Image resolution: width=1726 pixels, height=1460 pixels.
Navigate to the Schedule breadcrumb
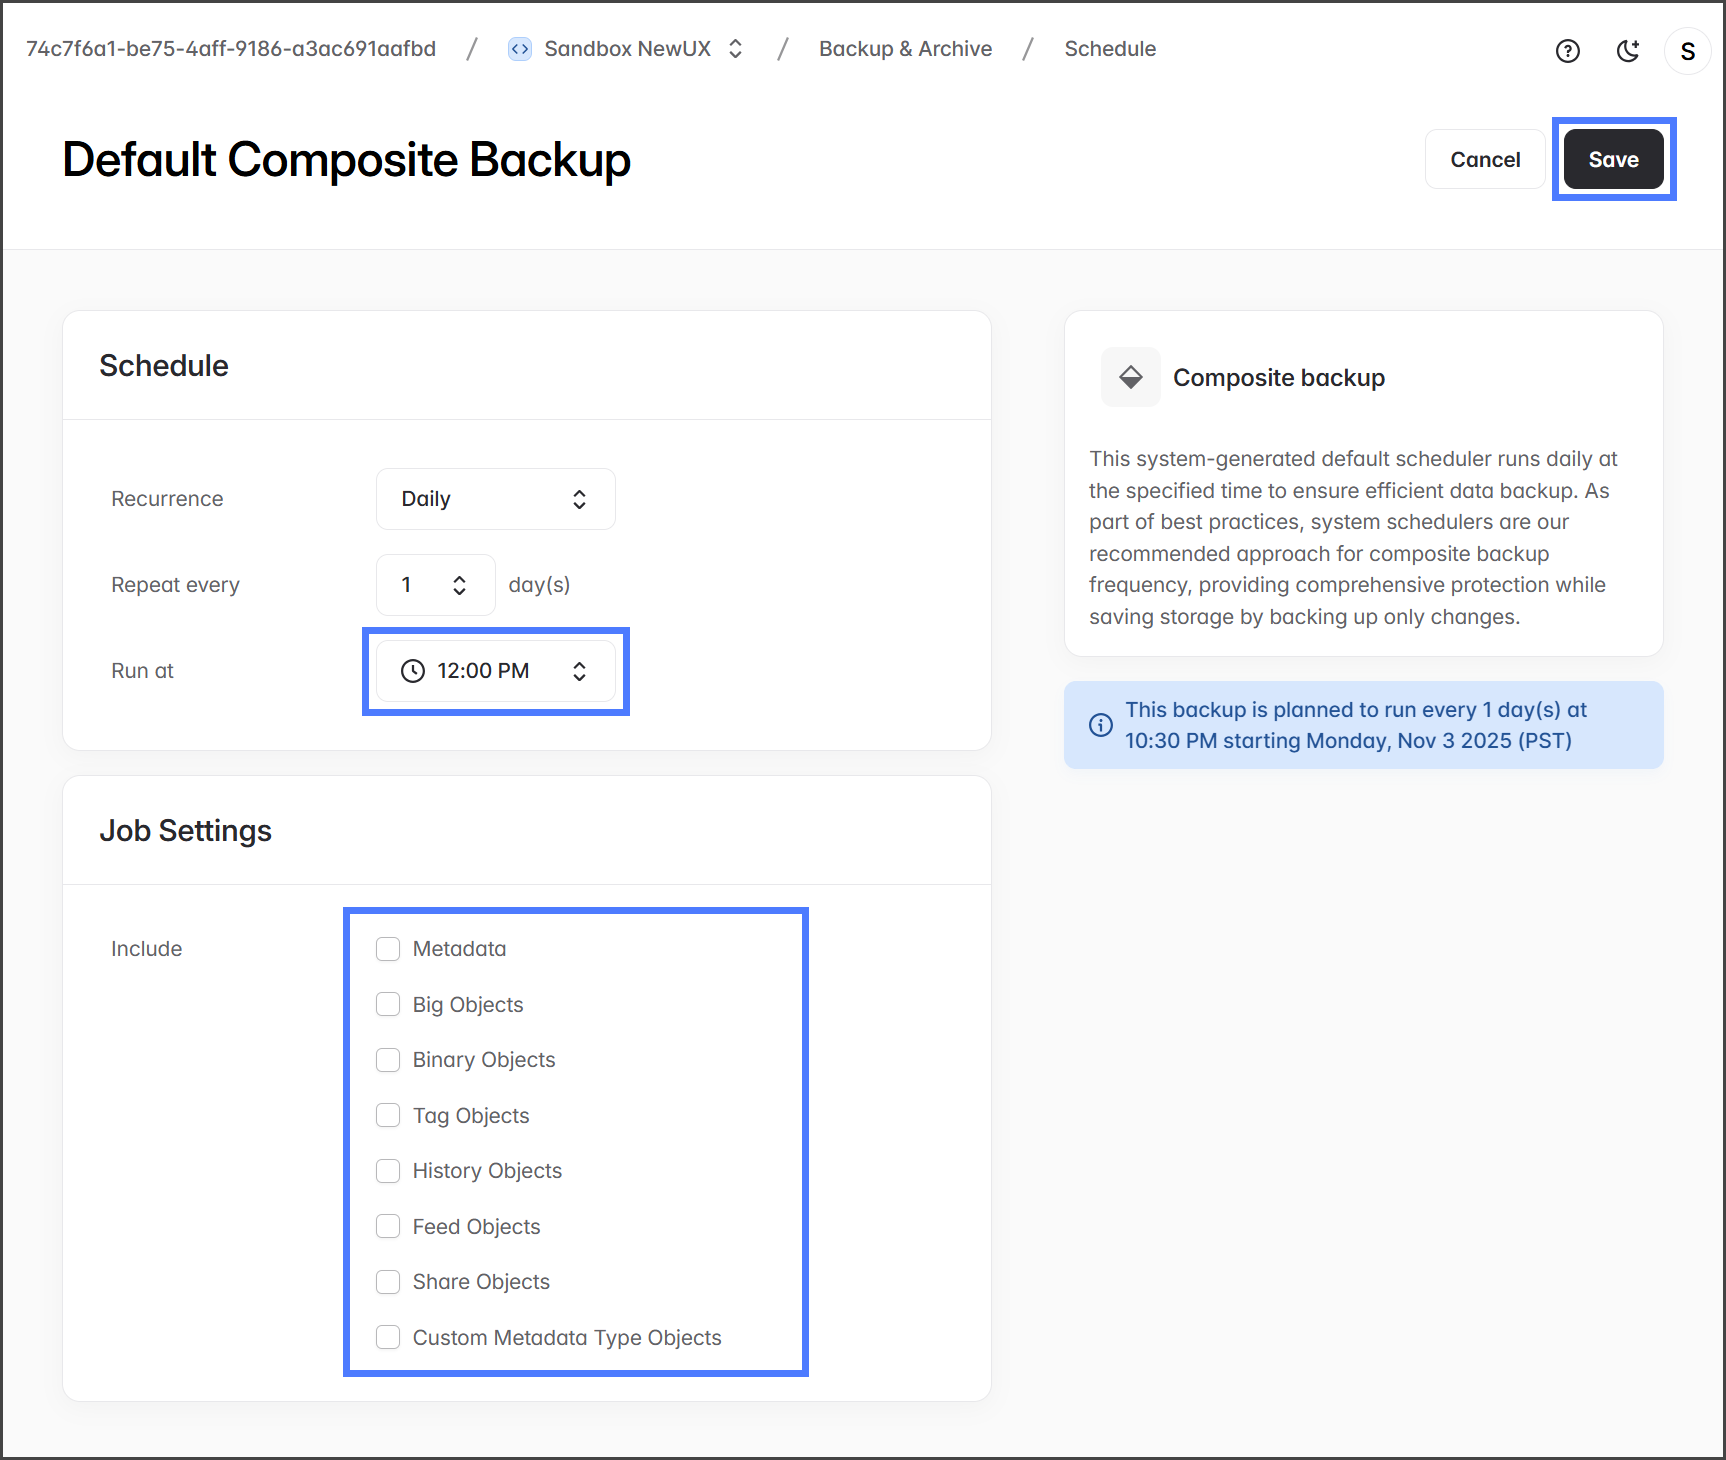click(x=1110, y=49)
